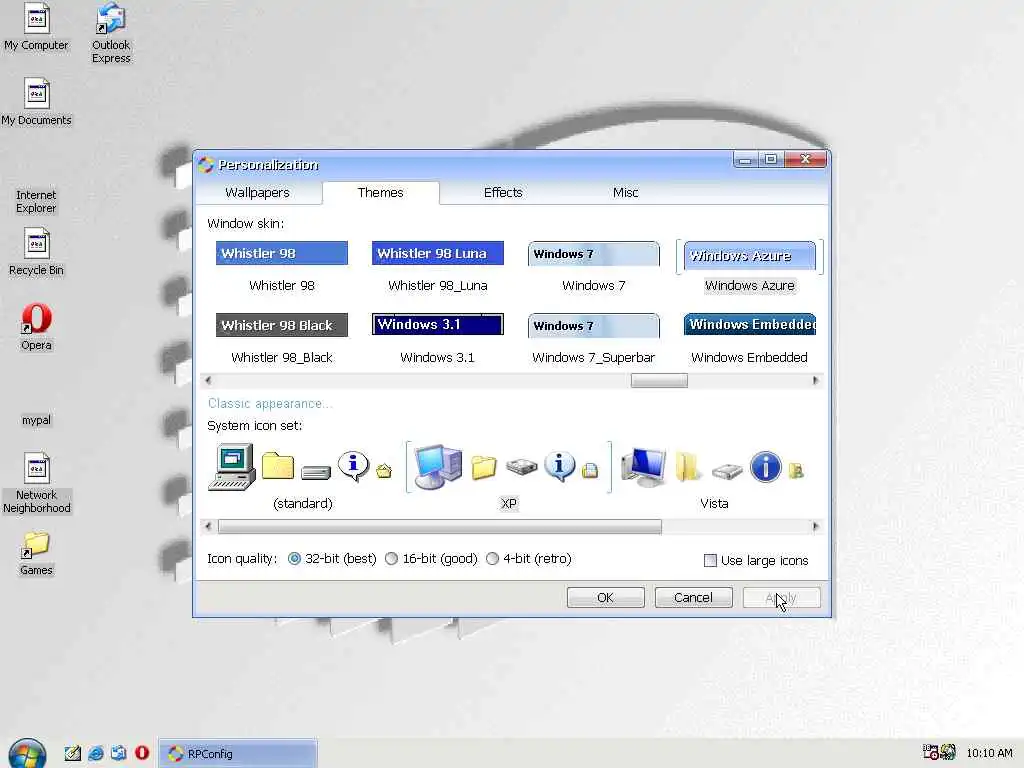Launch Opera from desktop icon
The height and width of the screenshot is (768, 1024).
pos(36,327)
